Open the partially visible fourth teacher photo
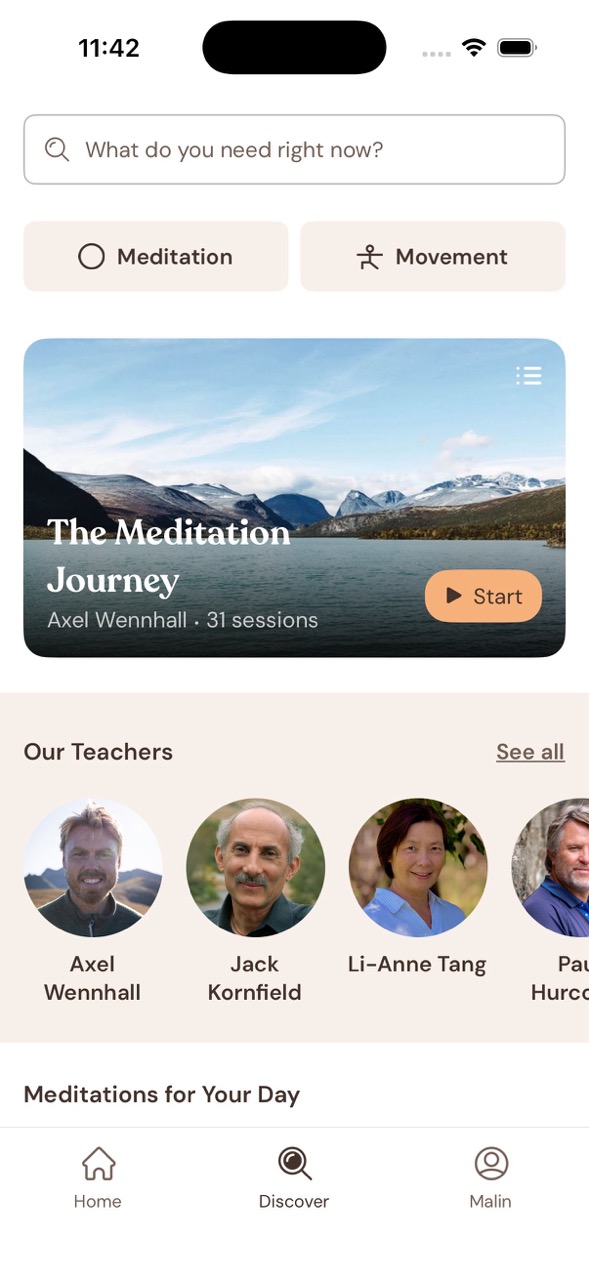This screenshot has width=589, height=1280. tap(551, 868)
